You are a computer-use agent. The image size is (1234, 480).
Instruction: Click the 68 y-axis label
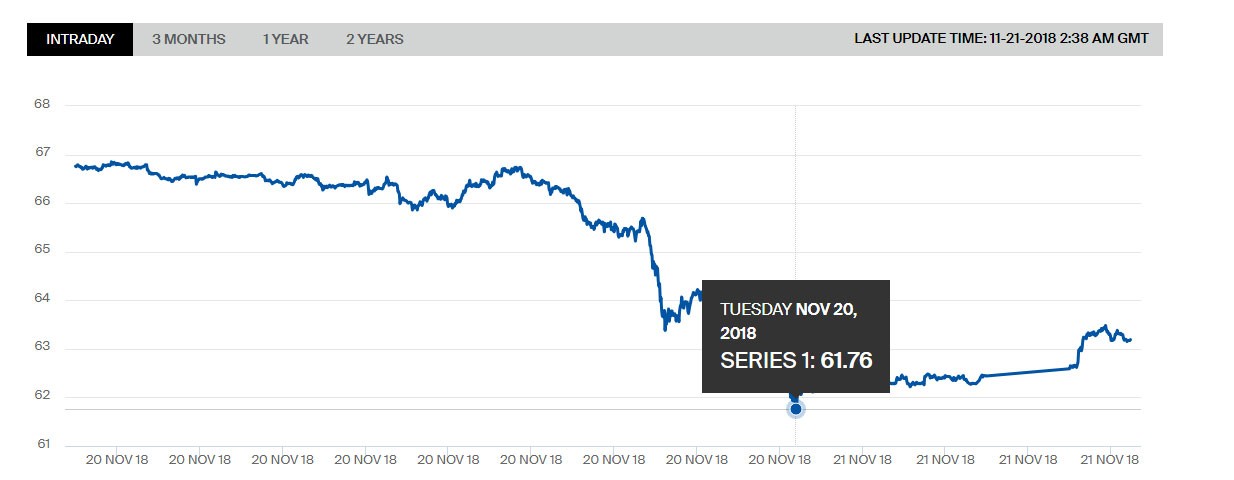click(43, 104)
